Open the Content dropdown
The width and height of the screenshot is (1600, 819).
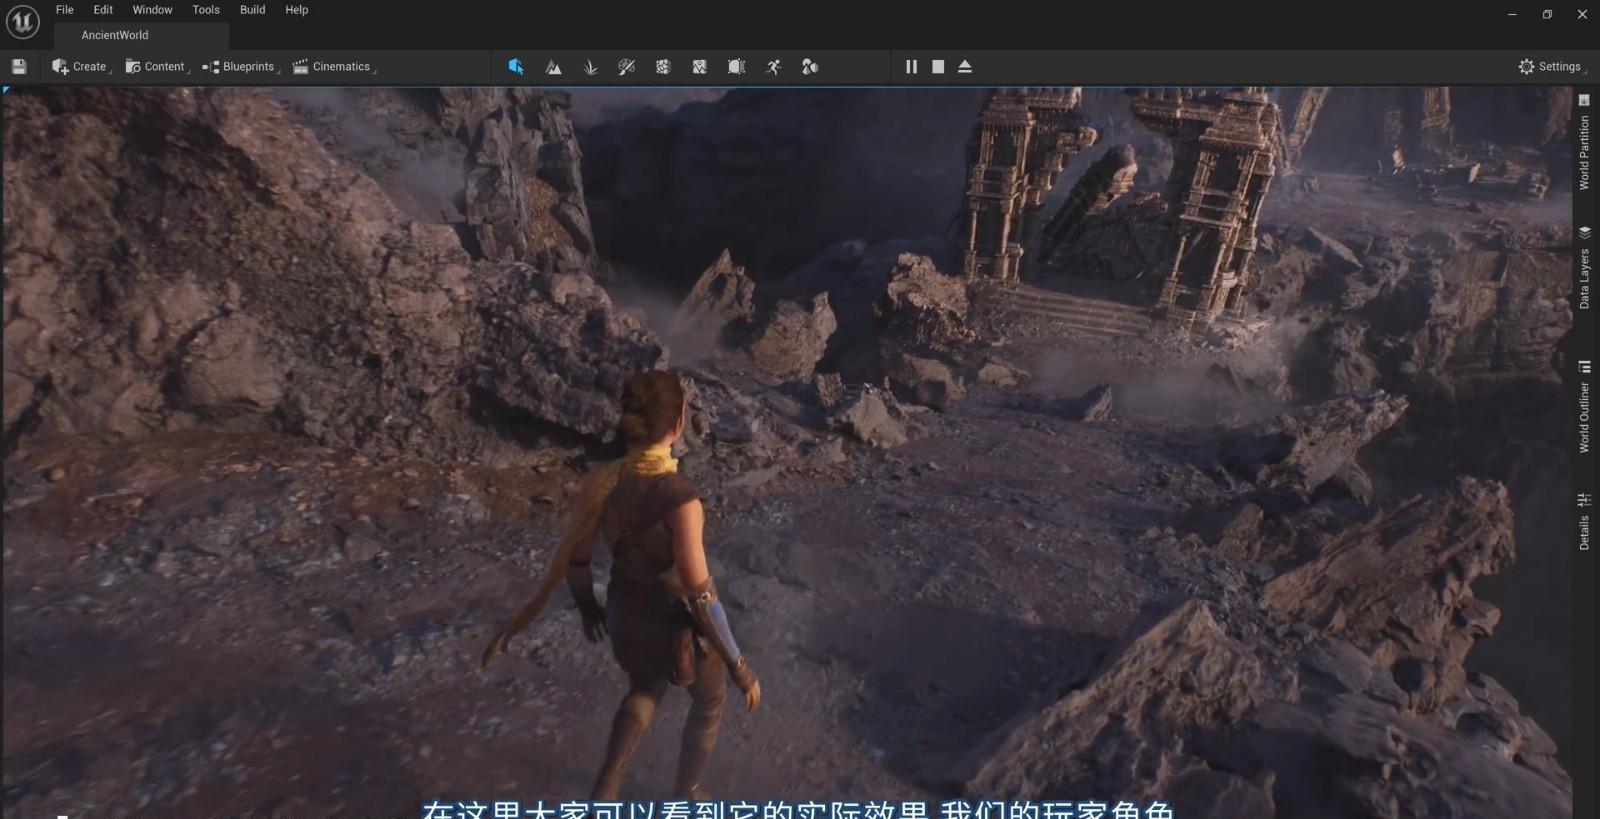[x=156, y=67]
